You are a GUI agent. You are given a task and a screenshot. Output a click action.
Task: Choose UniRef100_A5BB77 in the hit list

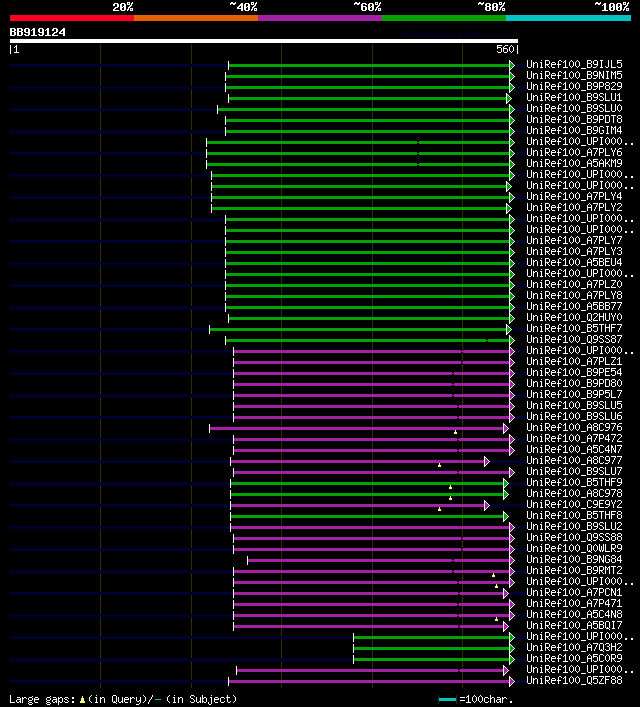(574, 306)
